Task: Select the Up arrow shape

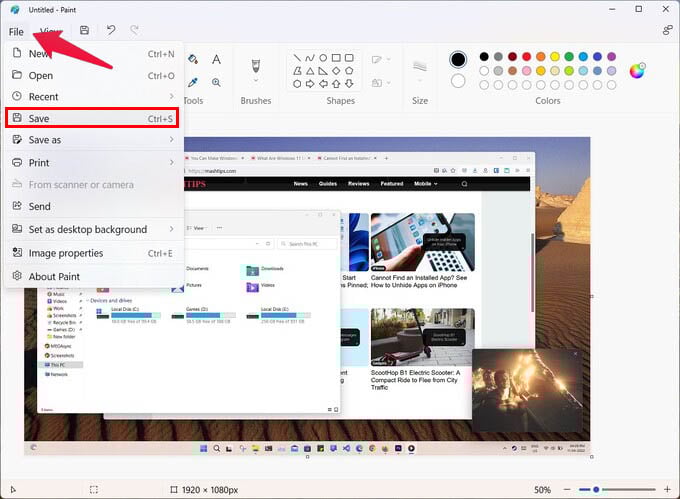Action: click(336, 84)
